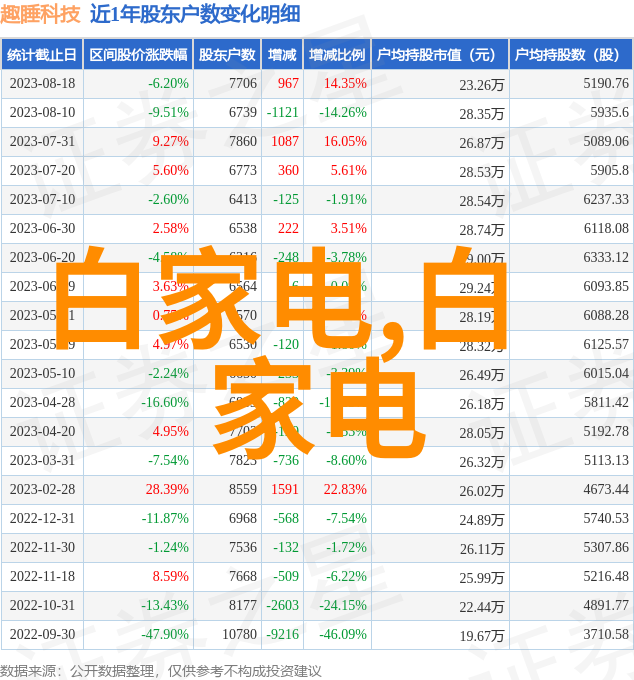This screenshot has width=634, height=680.
Task: Click the market value 19.67万
Action: (482, 636)
